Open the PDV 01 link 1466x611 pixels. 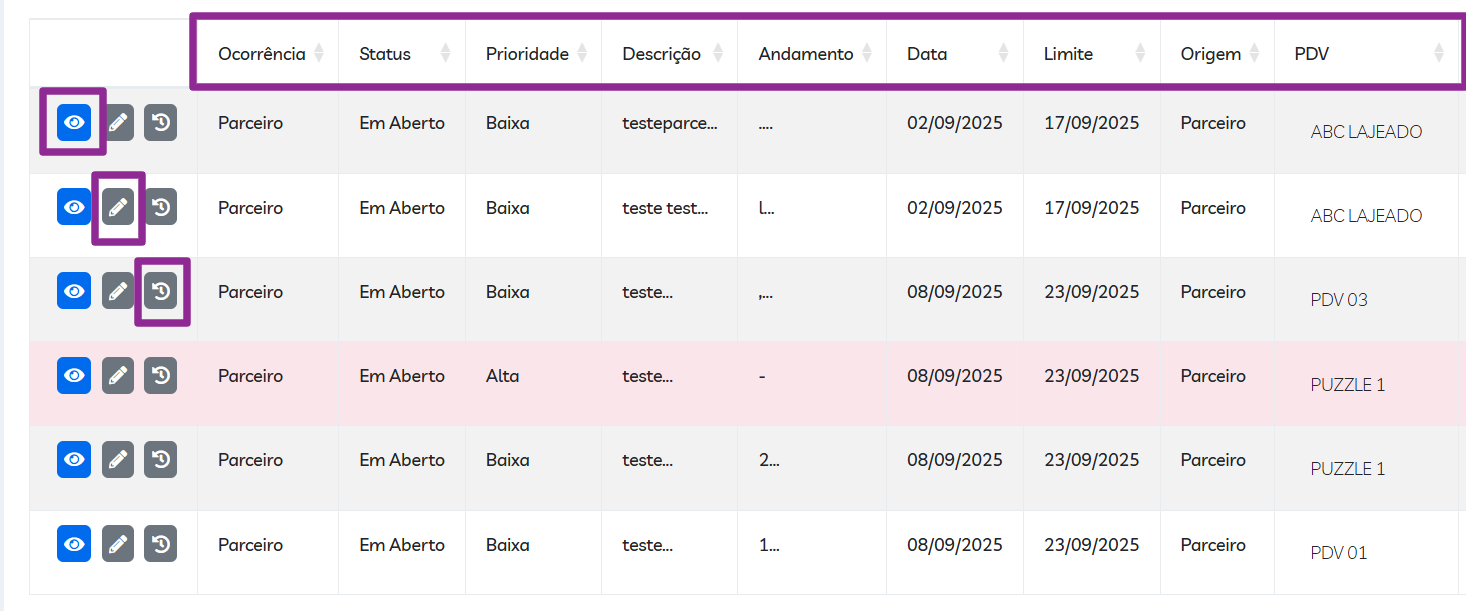(x=1338, y=553)
